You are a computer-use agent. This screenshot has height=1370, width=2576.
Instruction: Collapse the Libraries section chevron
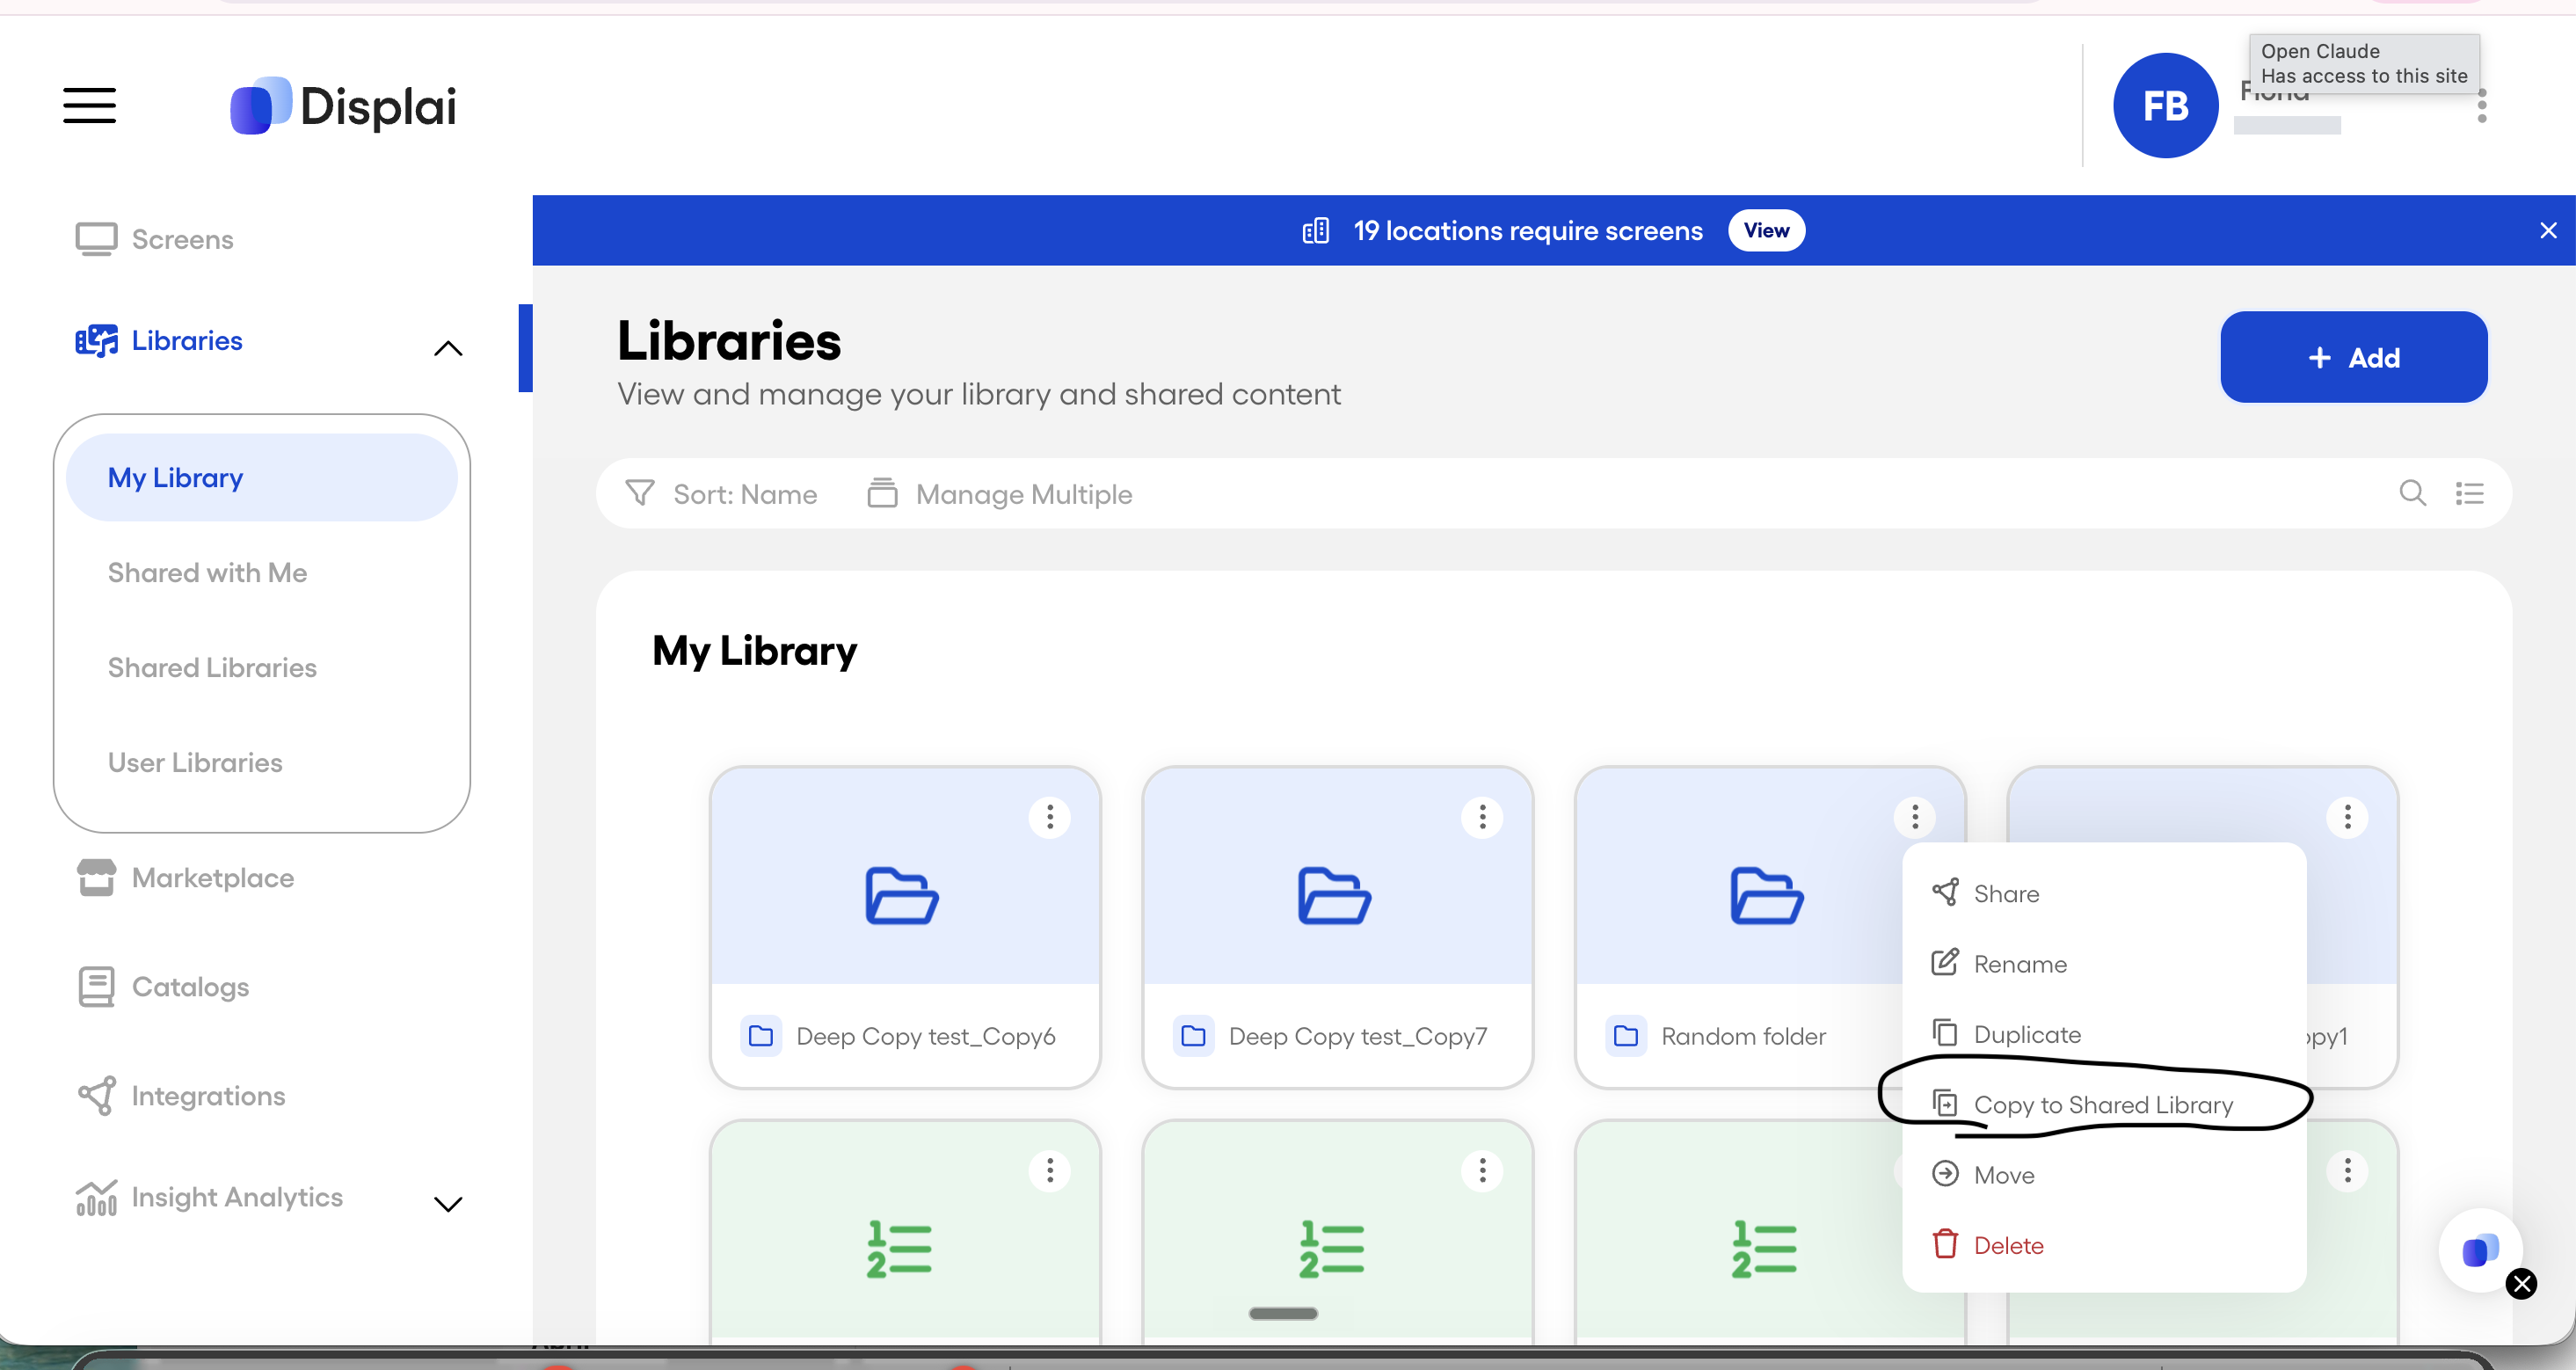(x=448, y=349)
